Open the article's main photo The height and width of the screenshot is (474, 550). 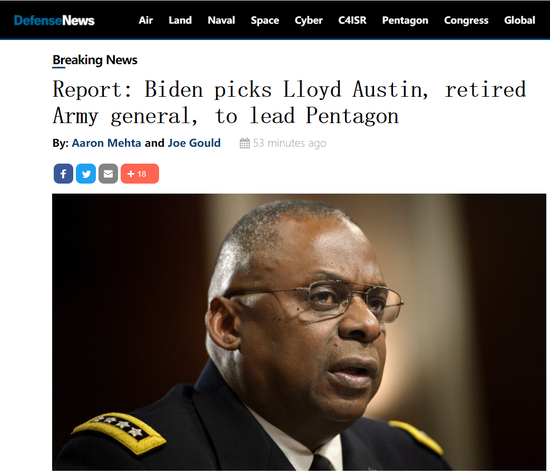point(299,332)
